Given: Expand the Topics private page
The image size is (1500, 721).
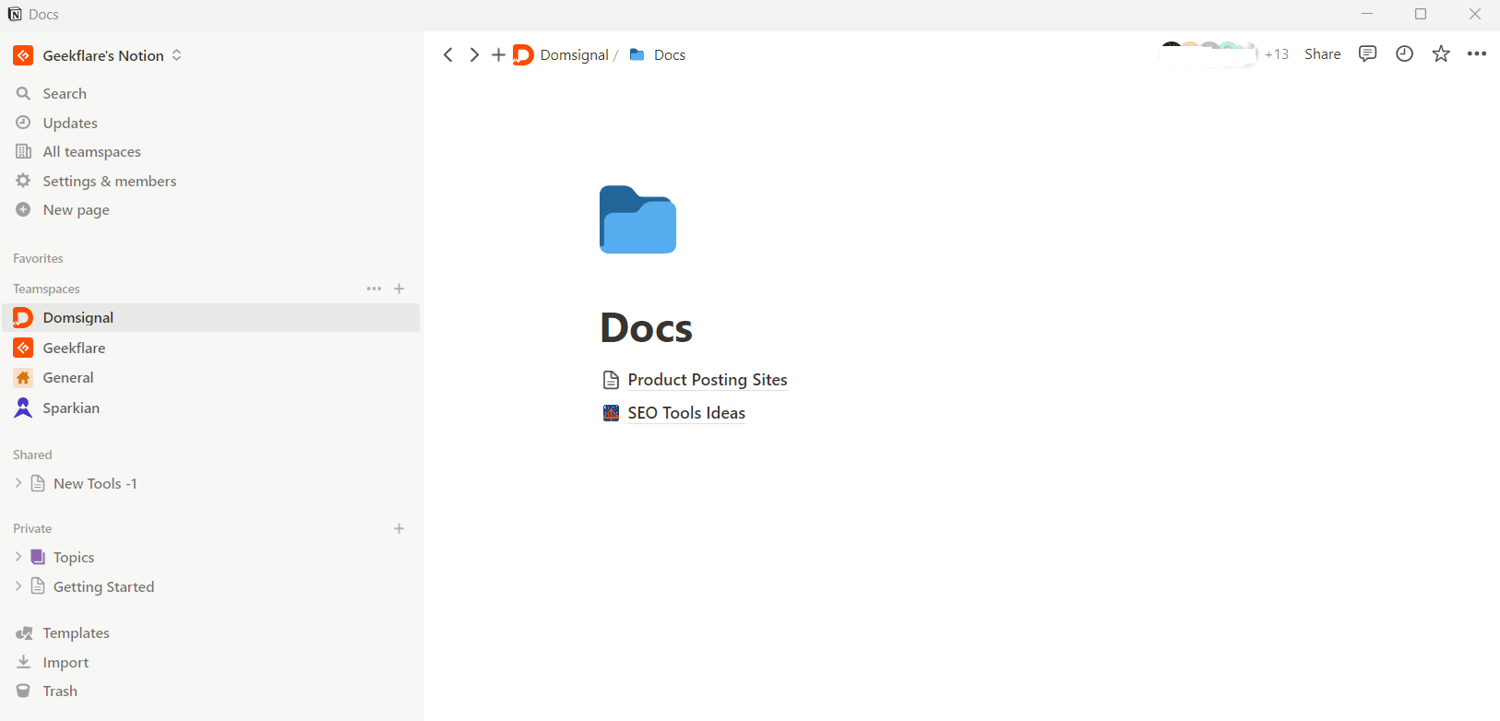Looking at the screenshot, I should tap(18, 557).
